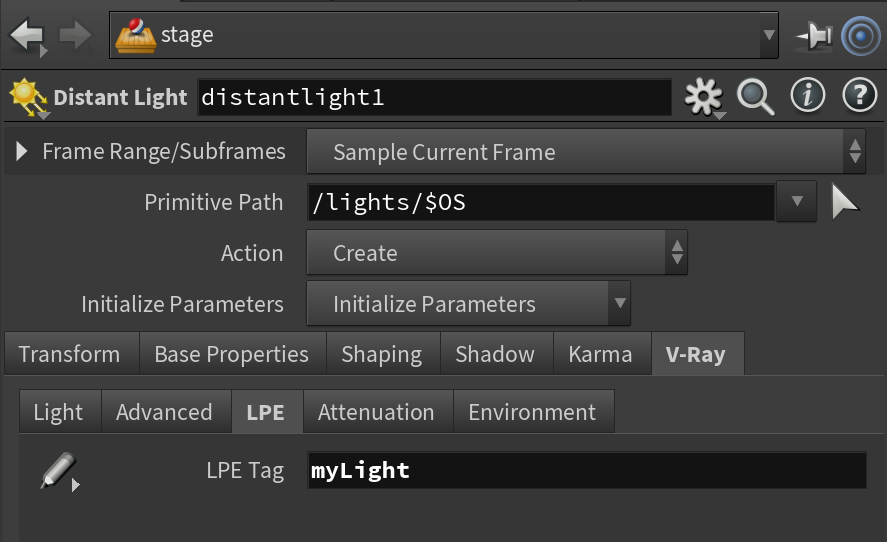Click the magnifying glass search icon
The height and width of the screenshot is (542, 887).
click(755, 97)
